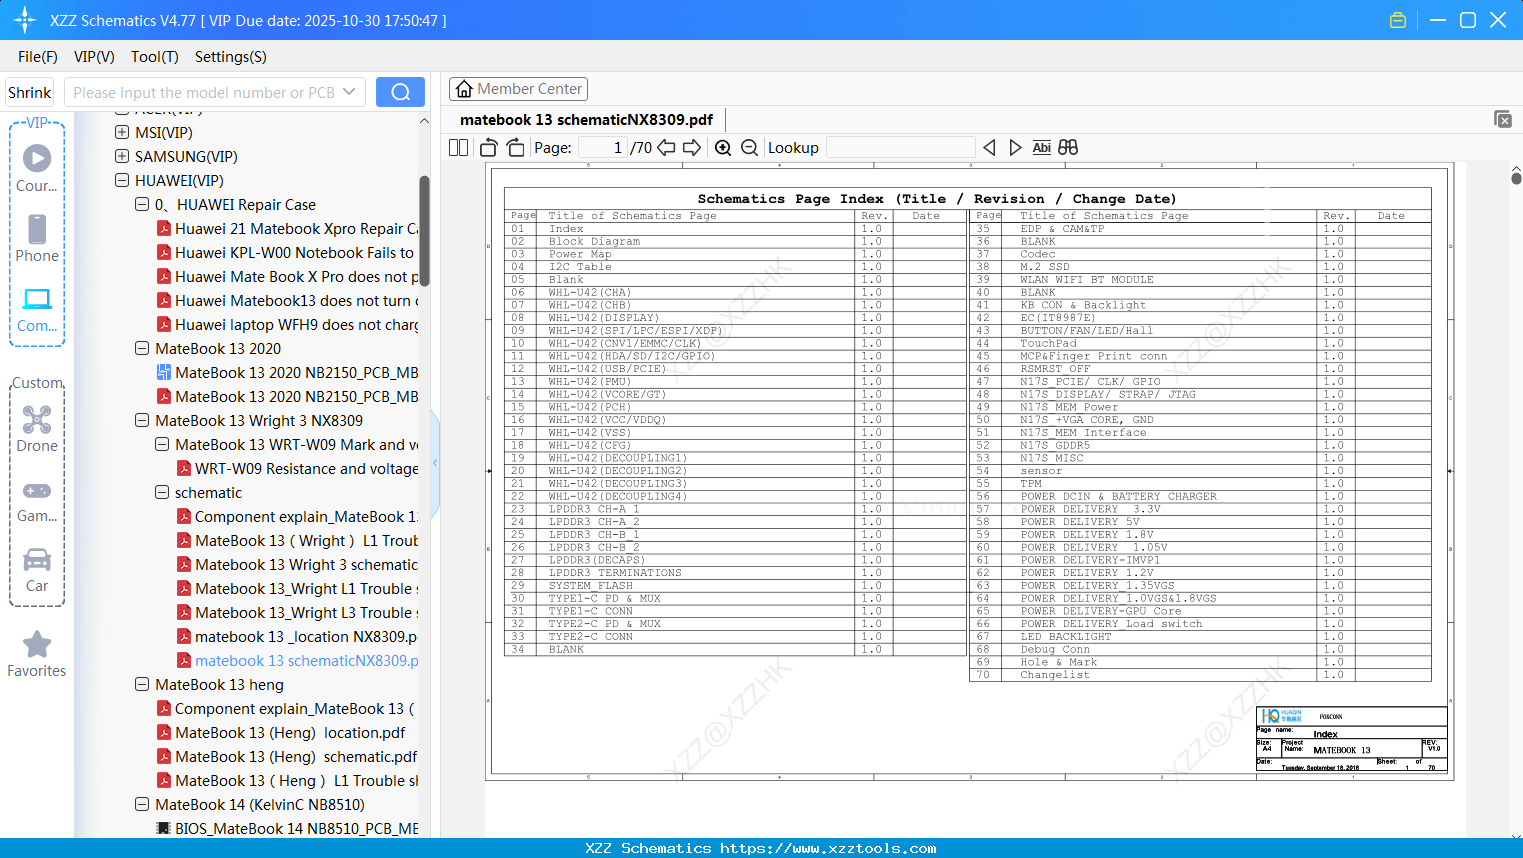Open Huawei 21 Matebook Xpro Repair Case PDF
This screenshot has width=1523, height=858.
(x=288, y=229)
